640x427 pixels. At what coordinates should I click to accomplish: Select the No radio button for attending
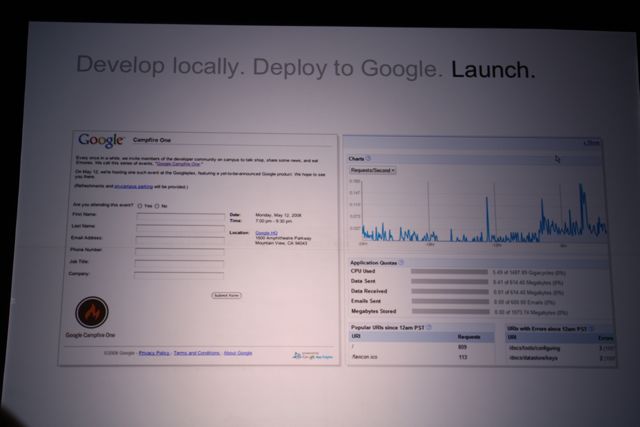tap(157, 206)
